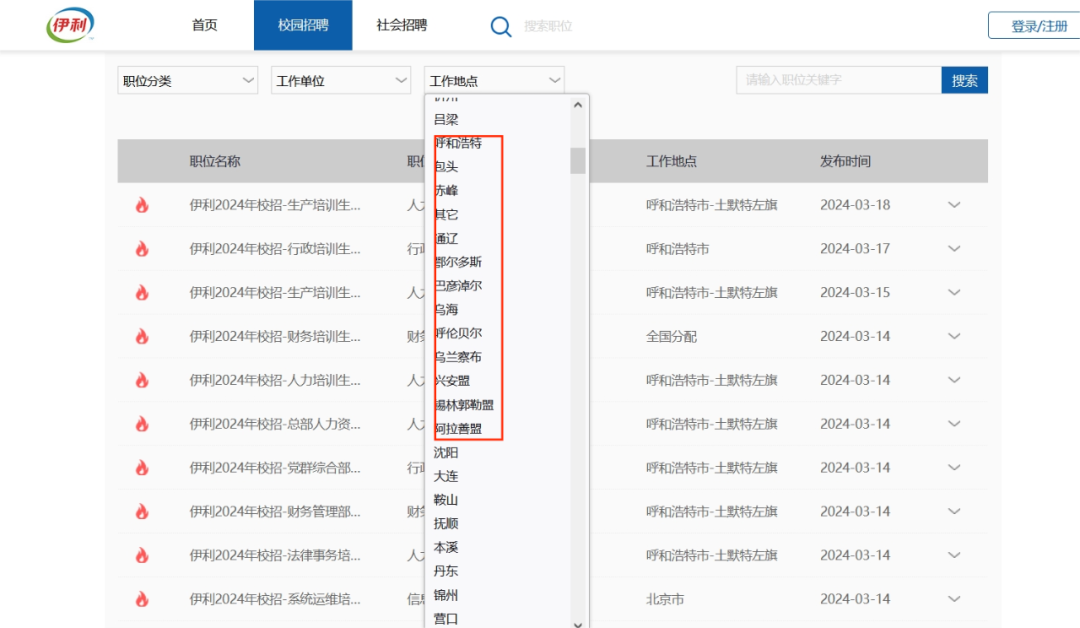Select 大连 in location list
Screen dimensions: 1080x628
point(446,477)
